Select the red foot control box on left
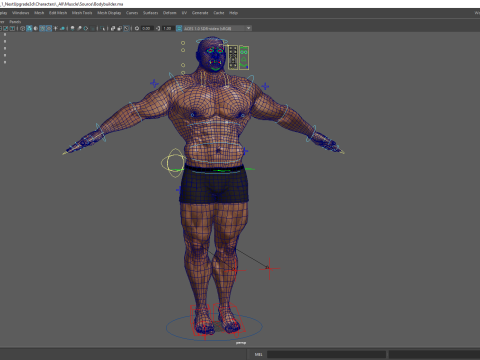The height and width of the screenshot is (360, 480). (201, 320)
